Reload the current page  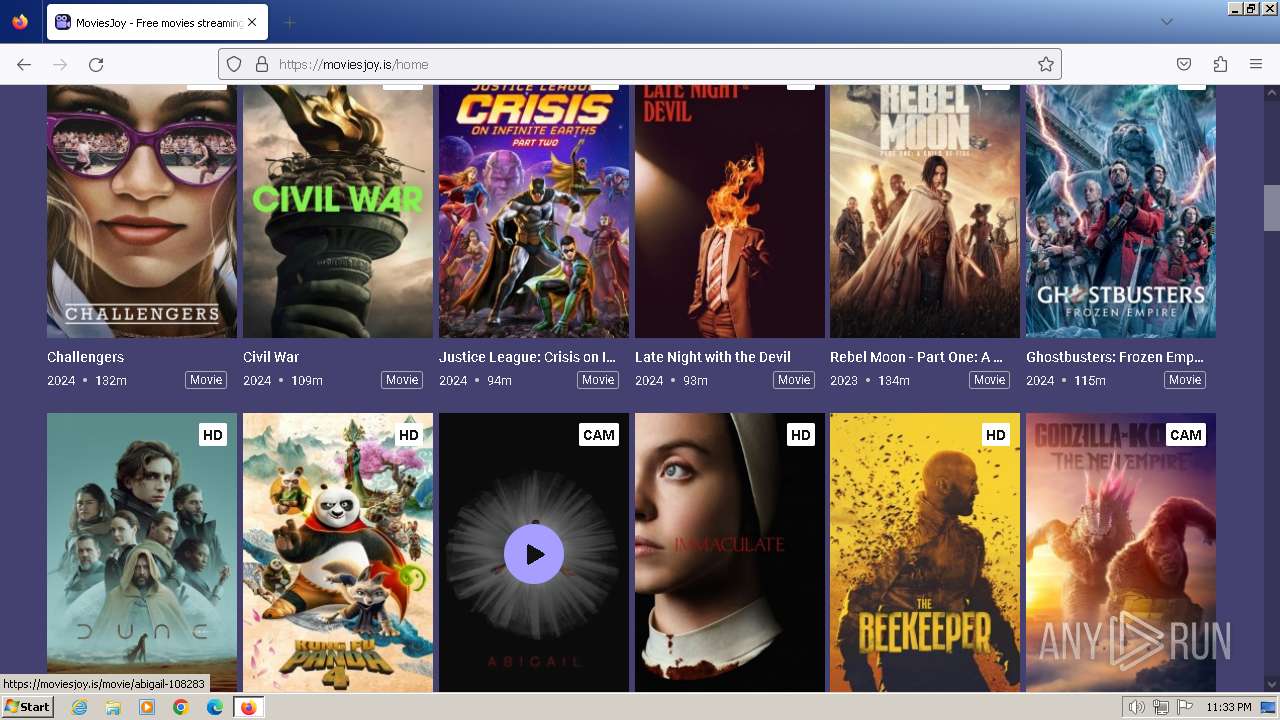96,64
